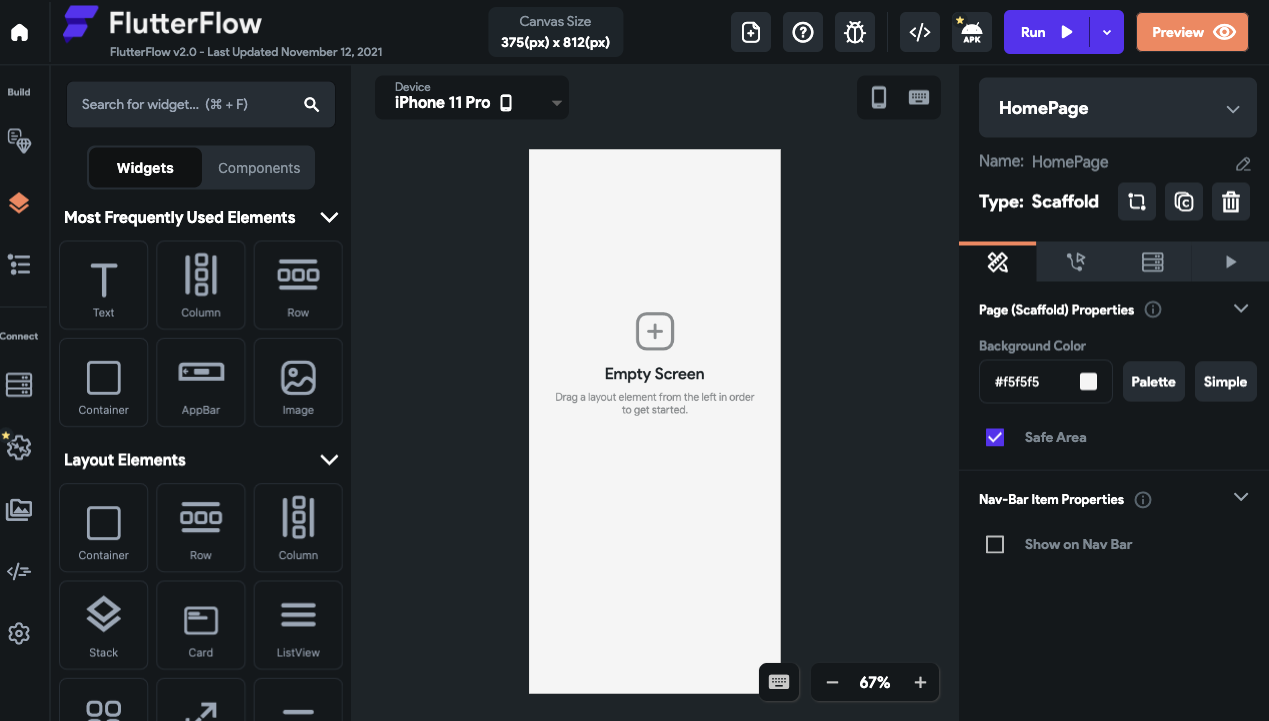Open the HomePage page selector dropdown
The height and width of the screenshot is (721, 1269).
coord(1118,108)
